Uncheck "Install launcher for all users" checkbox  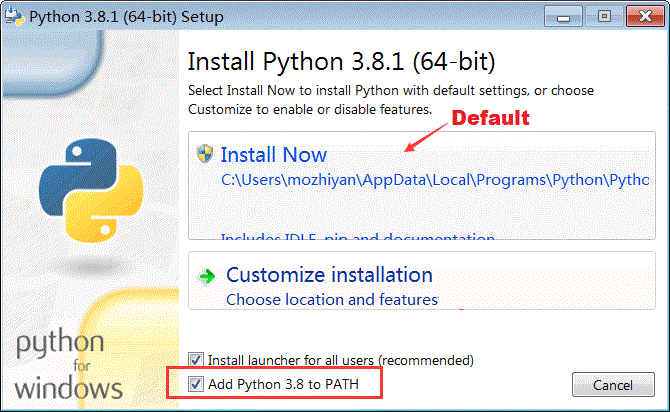[x=196, y=359]
